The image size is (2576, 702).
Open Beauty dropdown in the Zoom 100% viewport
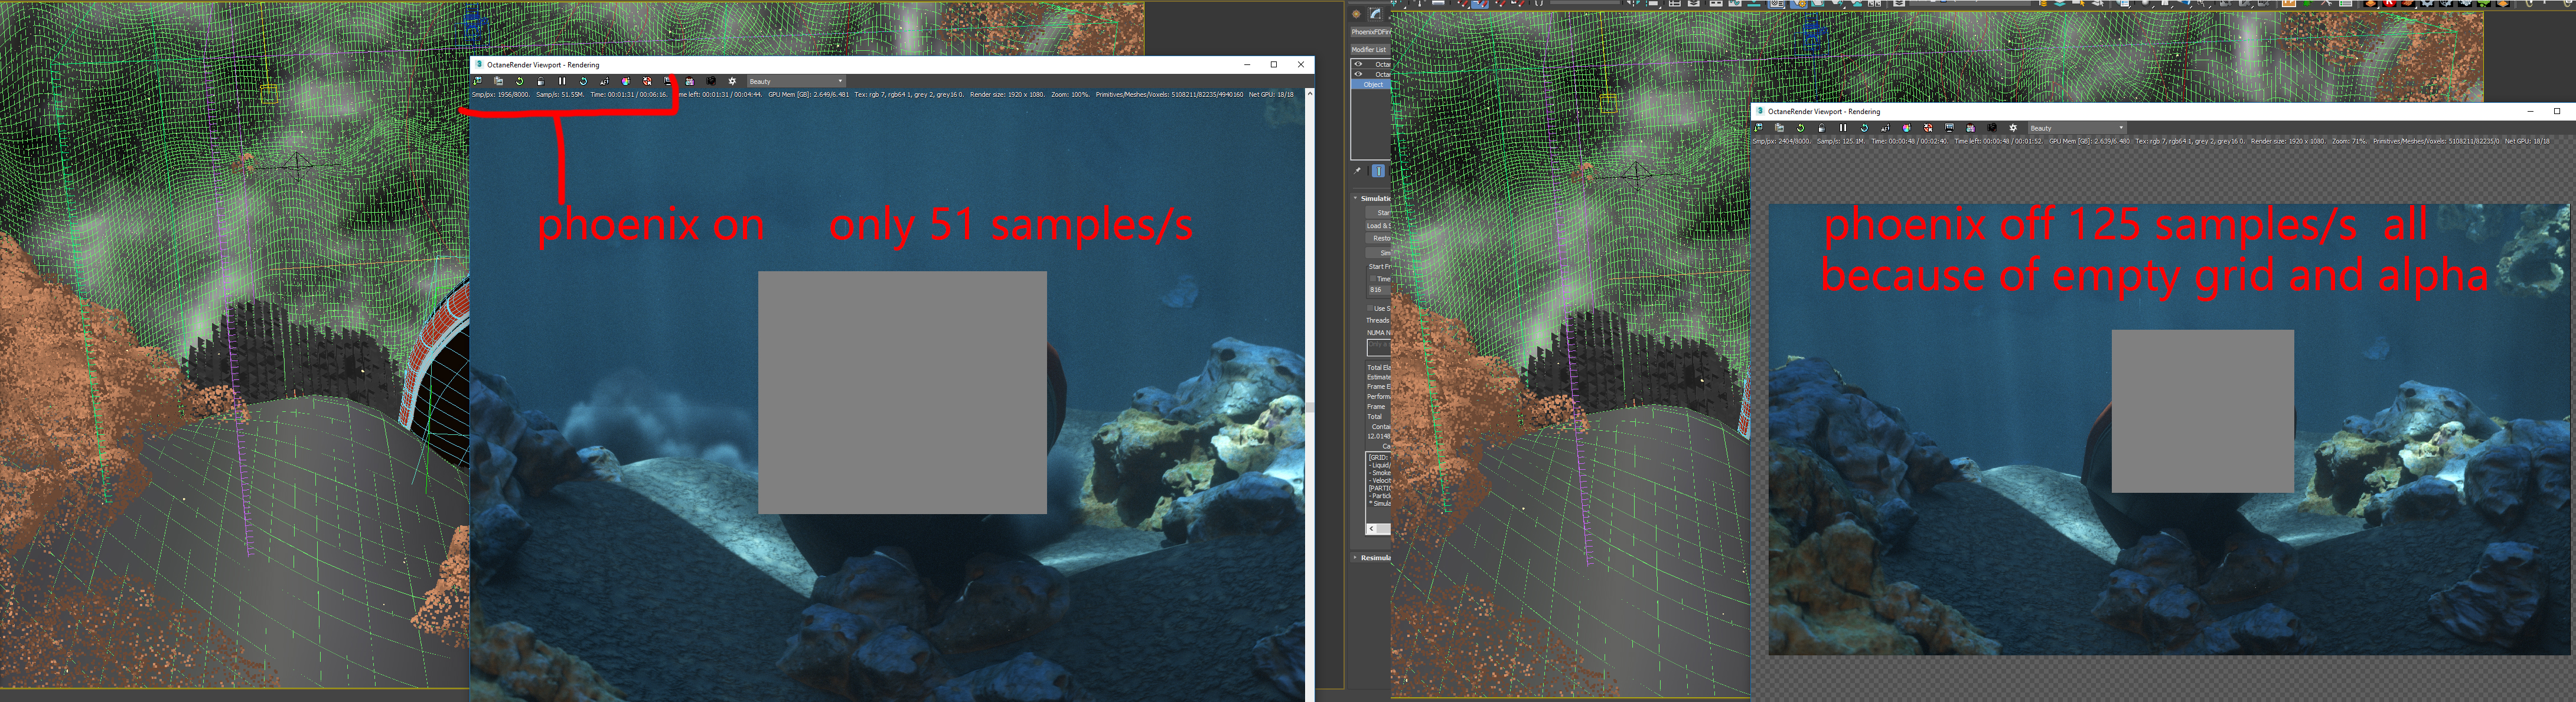796,81
